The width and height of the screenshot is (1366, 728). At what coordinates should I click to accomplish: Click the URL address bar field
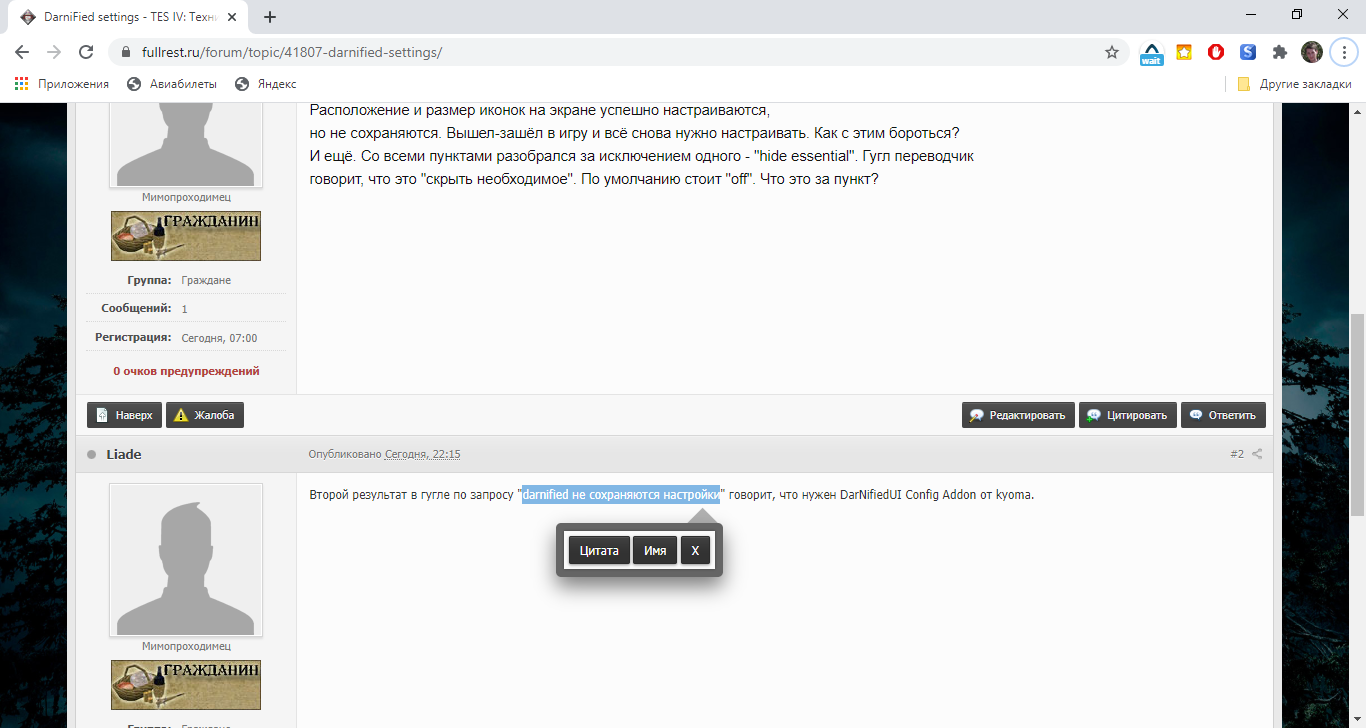click(x=600, y=52)
